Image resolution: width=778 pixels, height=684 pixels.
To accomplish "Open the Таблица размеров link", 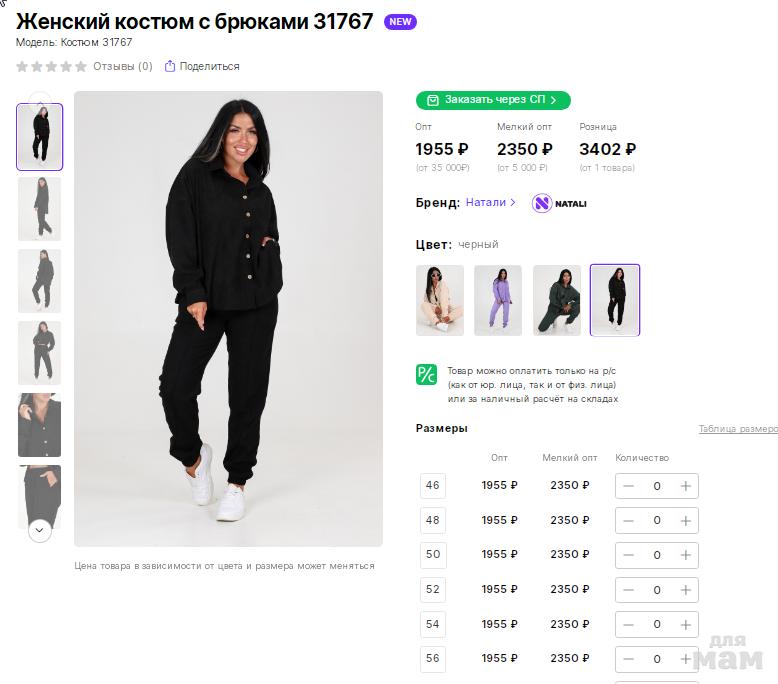I will 737,429.
